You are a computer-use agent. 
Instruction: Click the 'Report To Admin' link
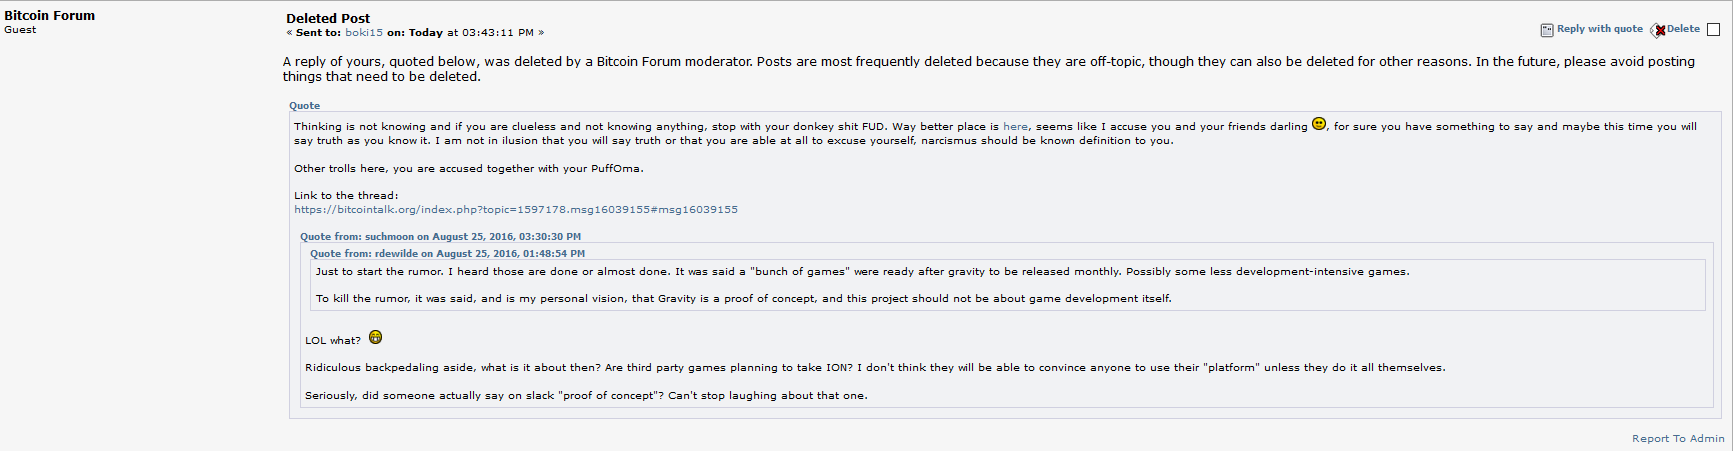(x=1678, y=439)
